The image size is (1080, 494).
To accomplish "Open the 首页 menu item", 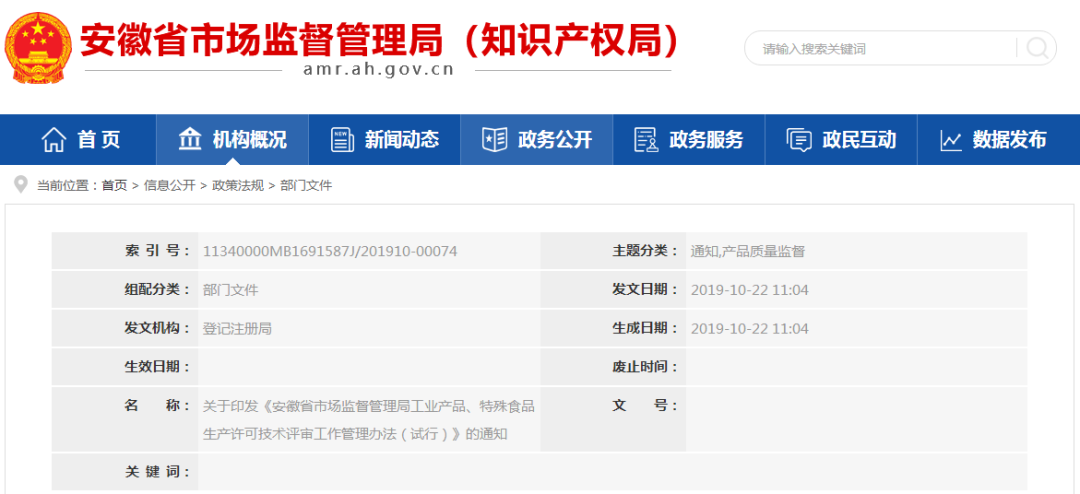I will [79, 140].
